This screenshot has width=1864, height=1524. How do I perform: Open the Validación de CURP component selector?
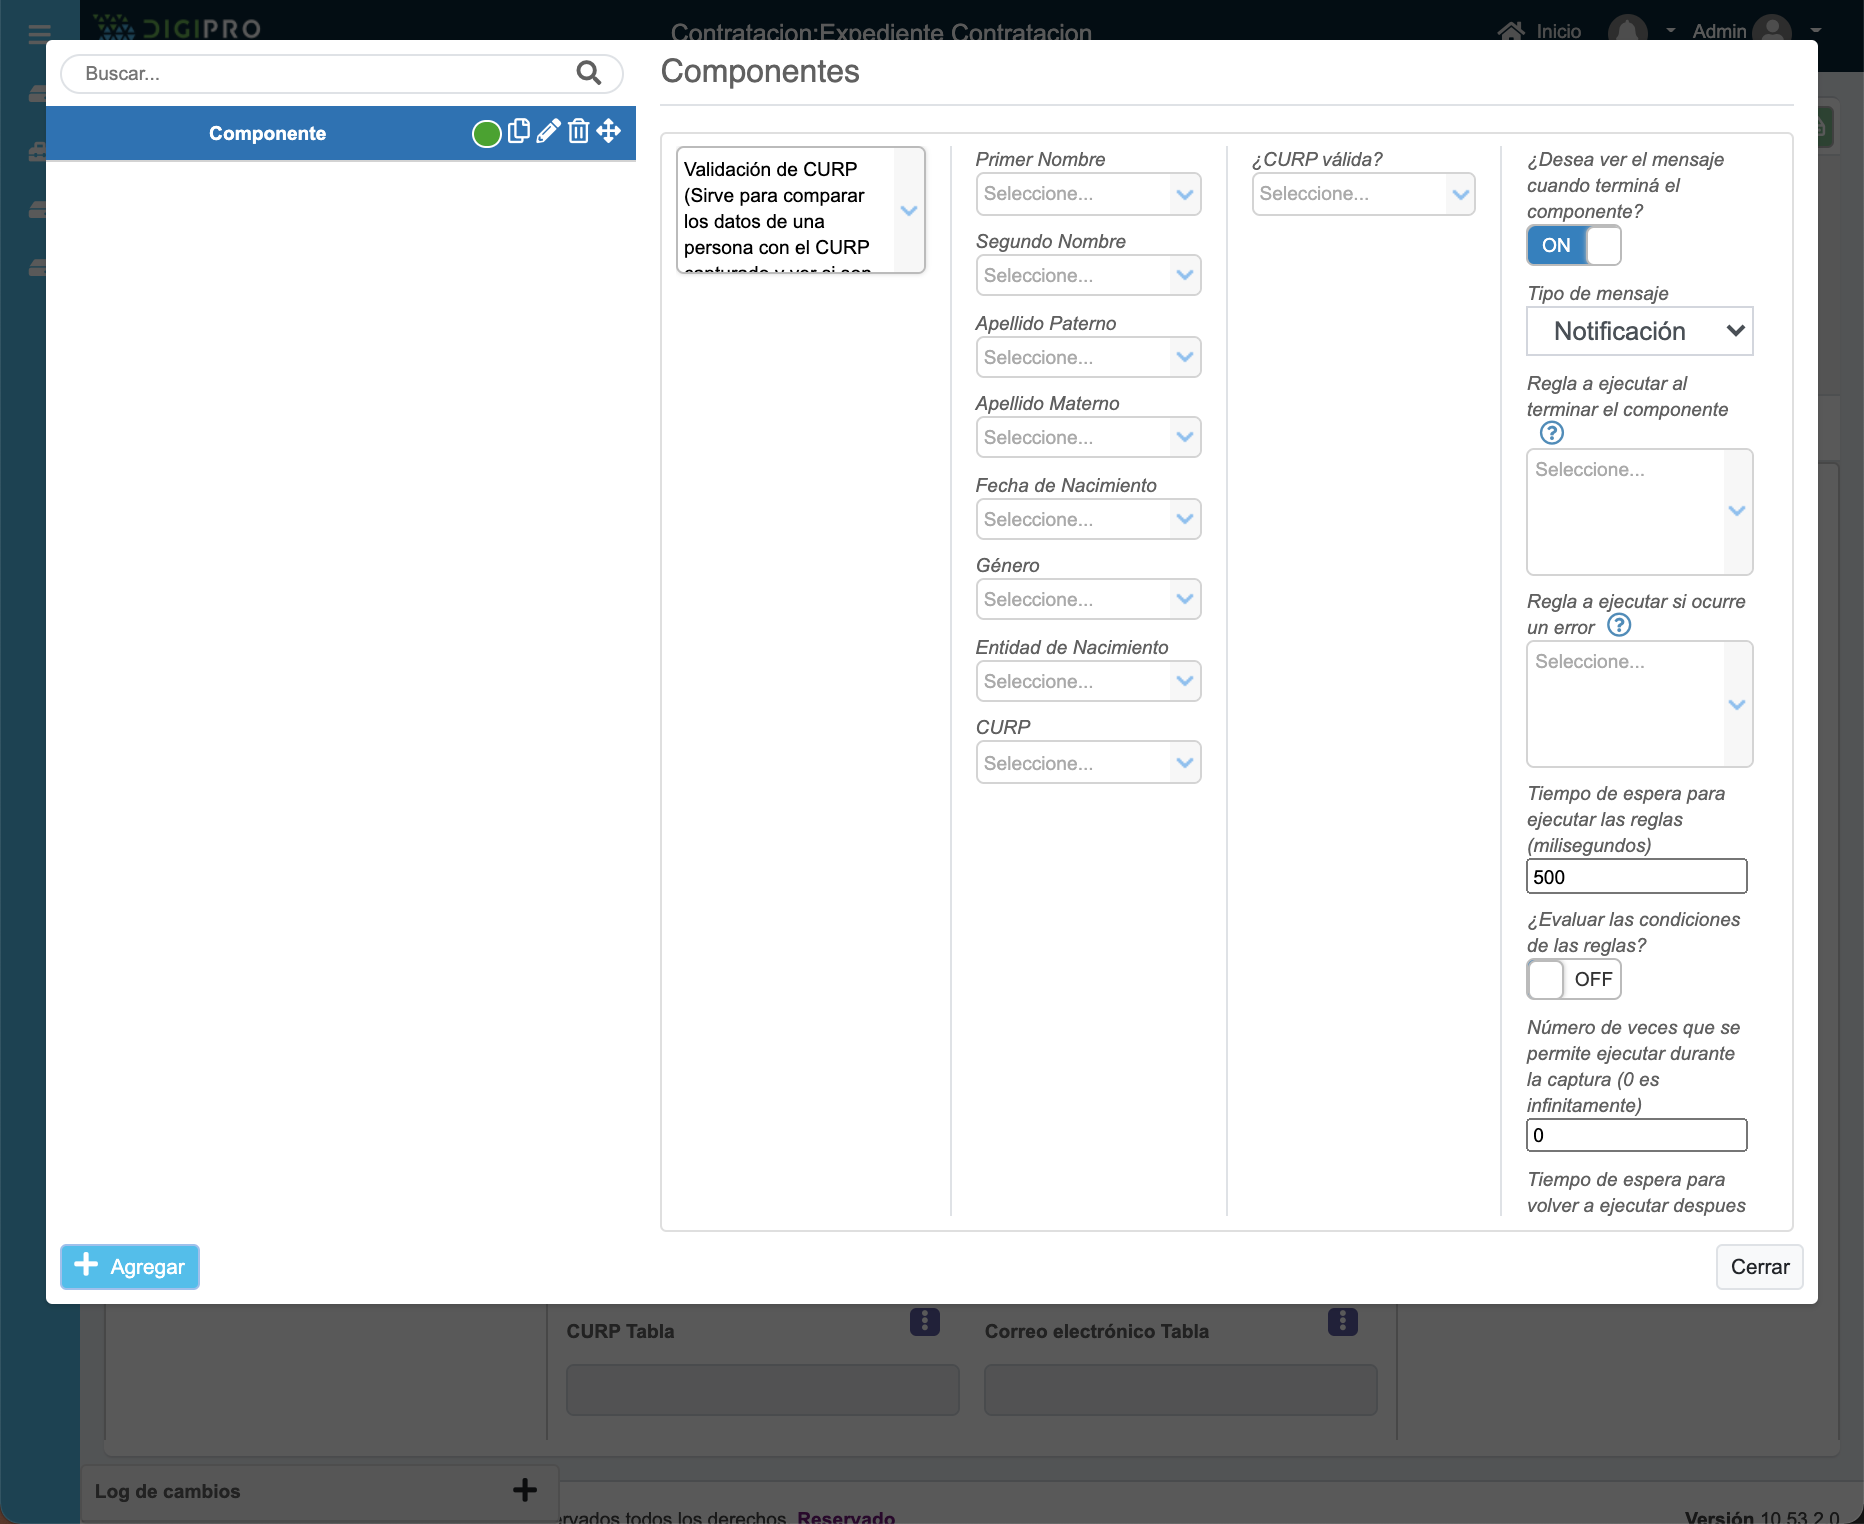pos(800,210)
